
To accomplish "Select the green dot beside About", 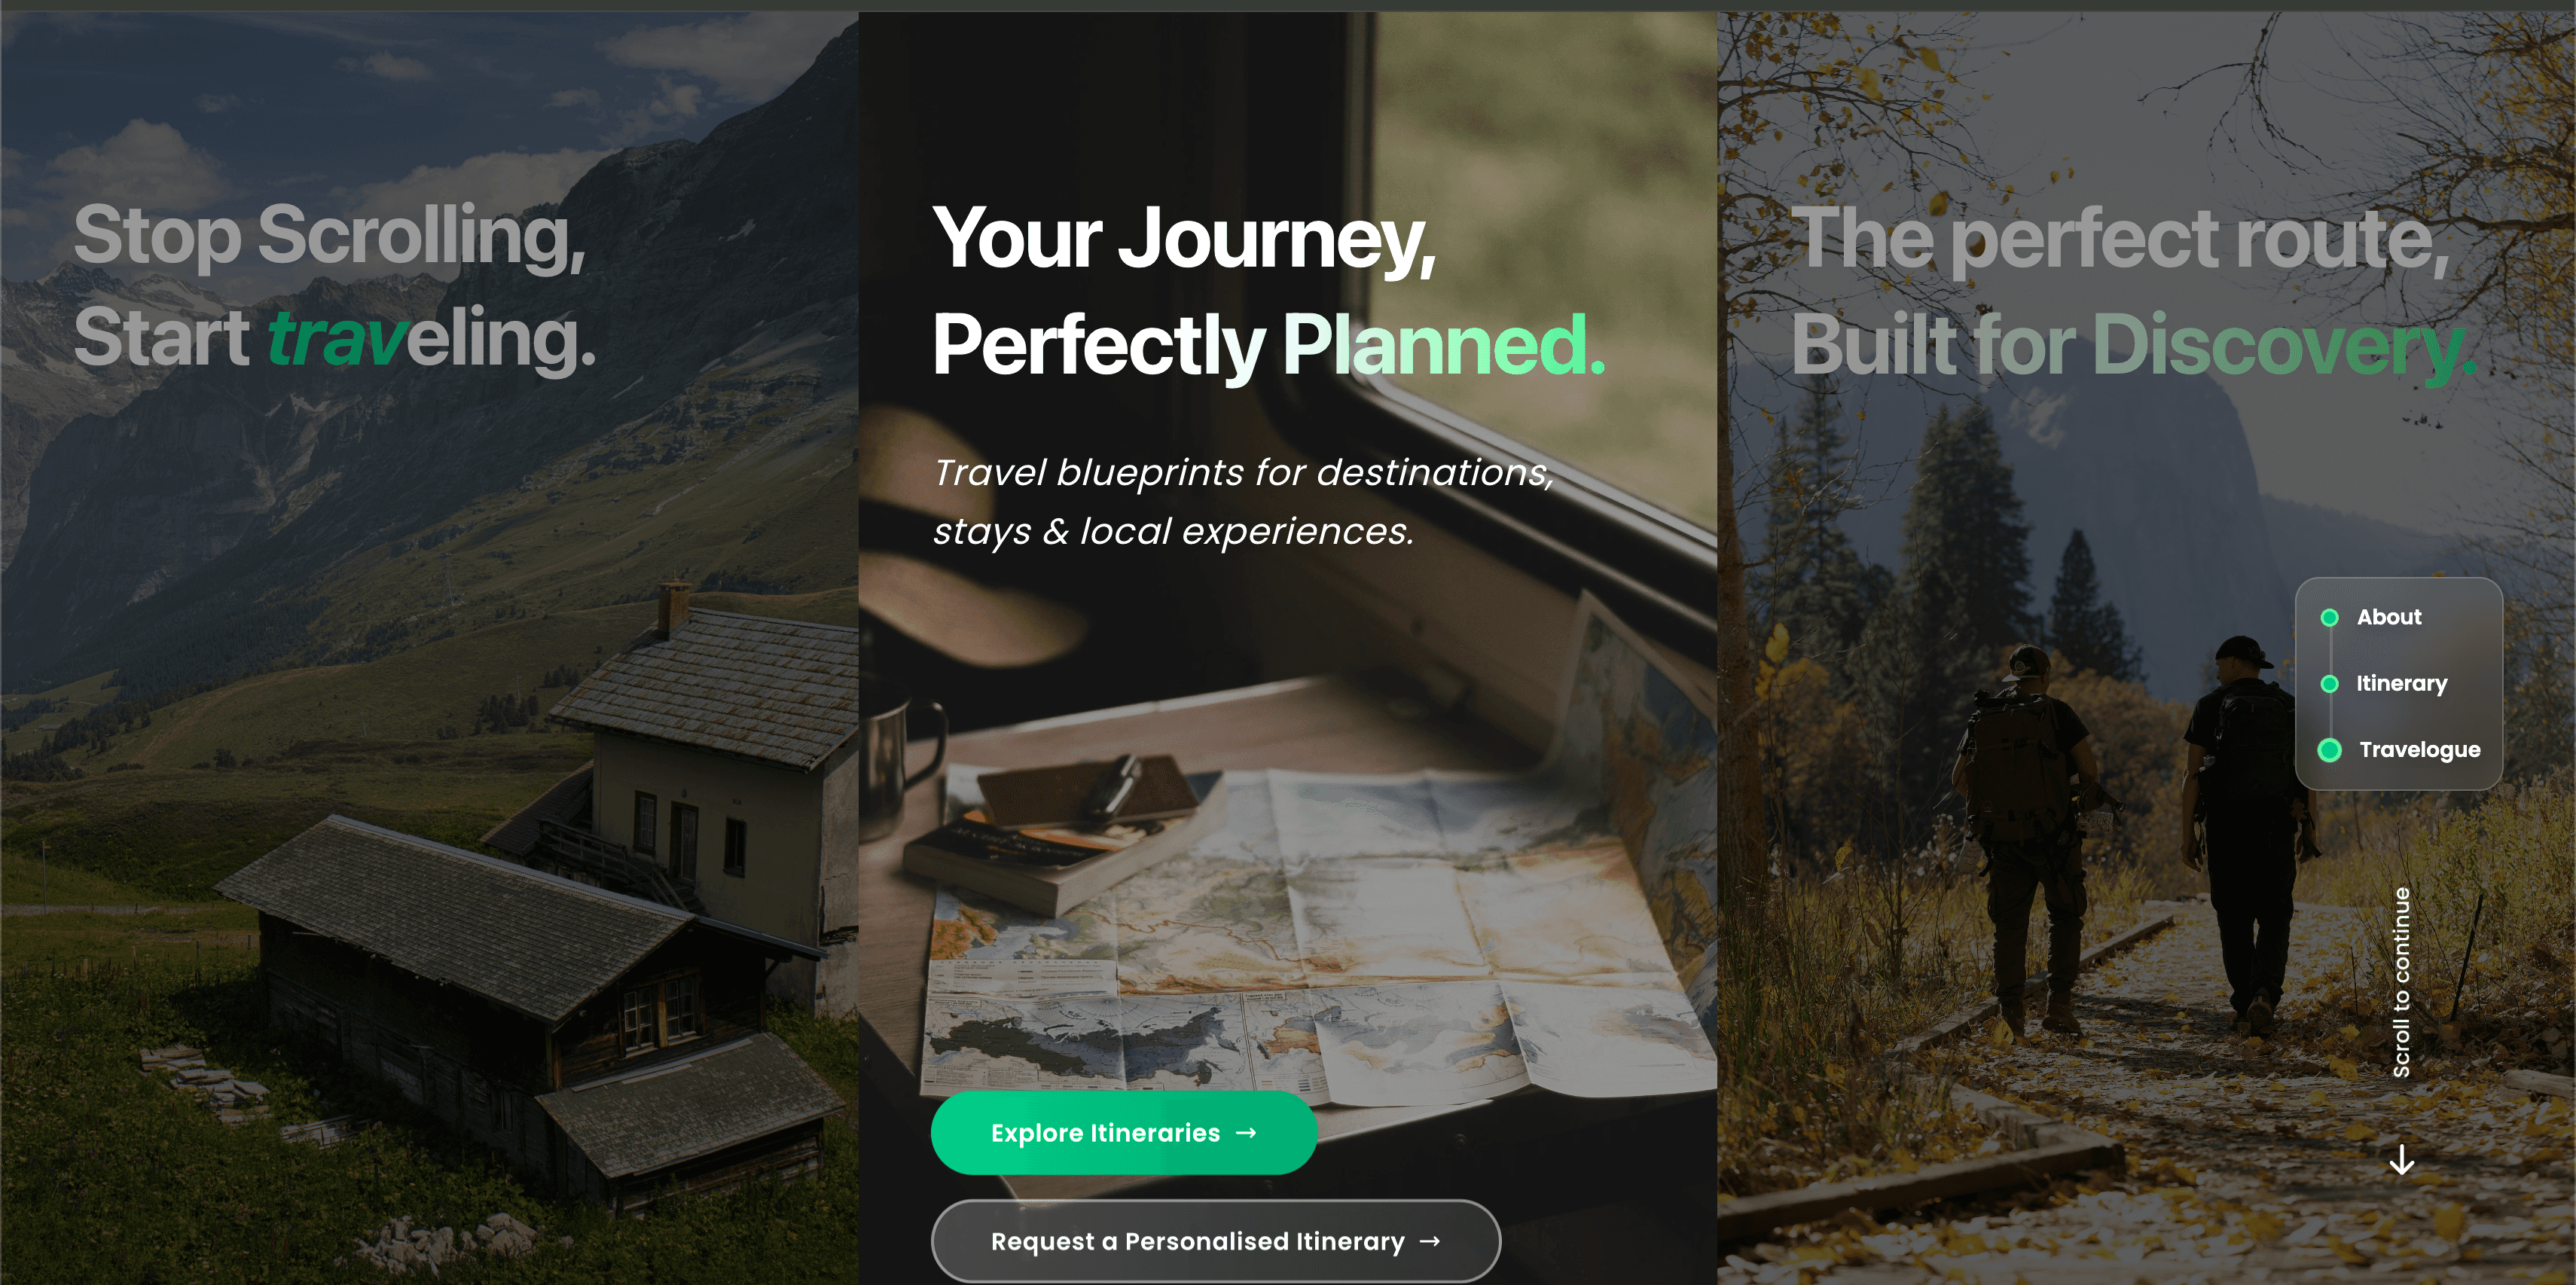I will coord(2329,617).
